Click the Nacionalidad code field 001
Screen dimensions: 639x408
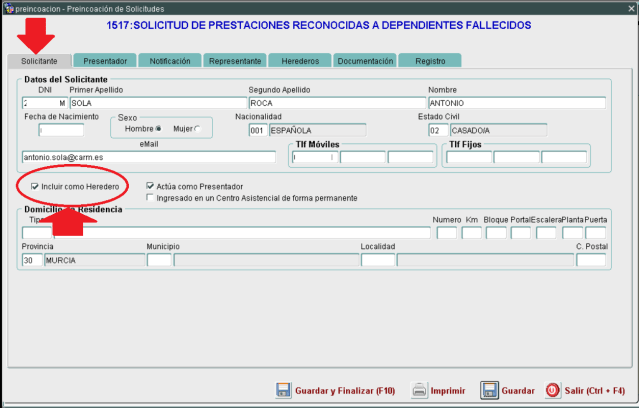tap(258, 130)
